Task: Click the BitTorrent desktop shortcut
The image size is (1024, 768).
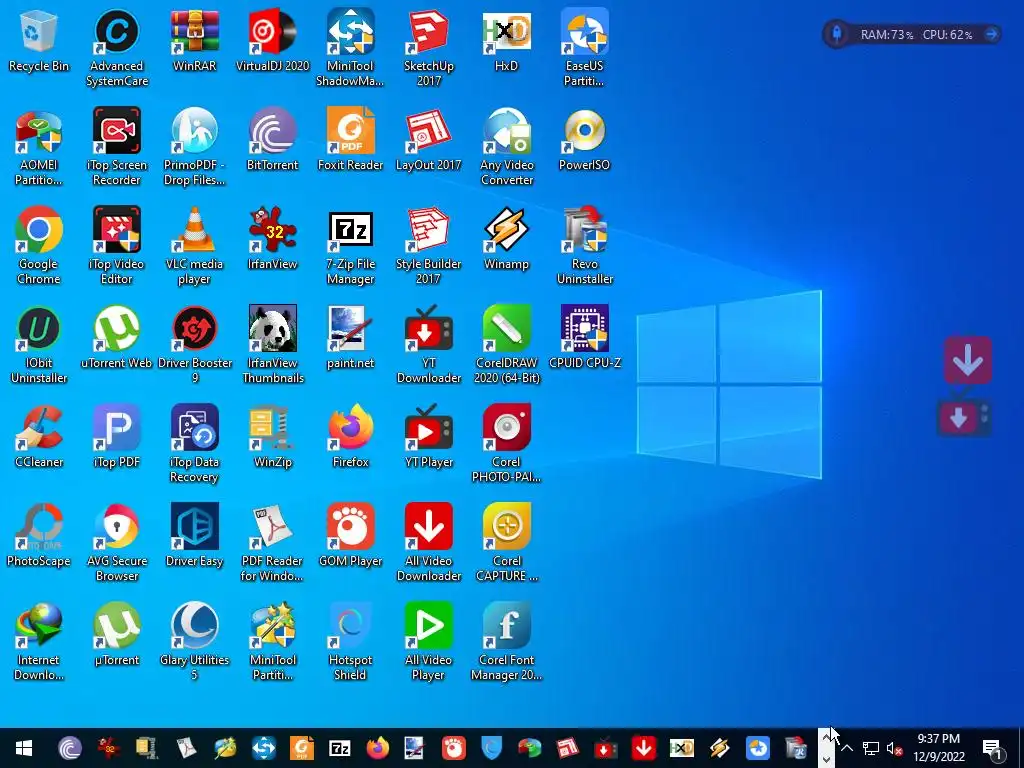Action: pyautogui.click(x=272, y=140)
